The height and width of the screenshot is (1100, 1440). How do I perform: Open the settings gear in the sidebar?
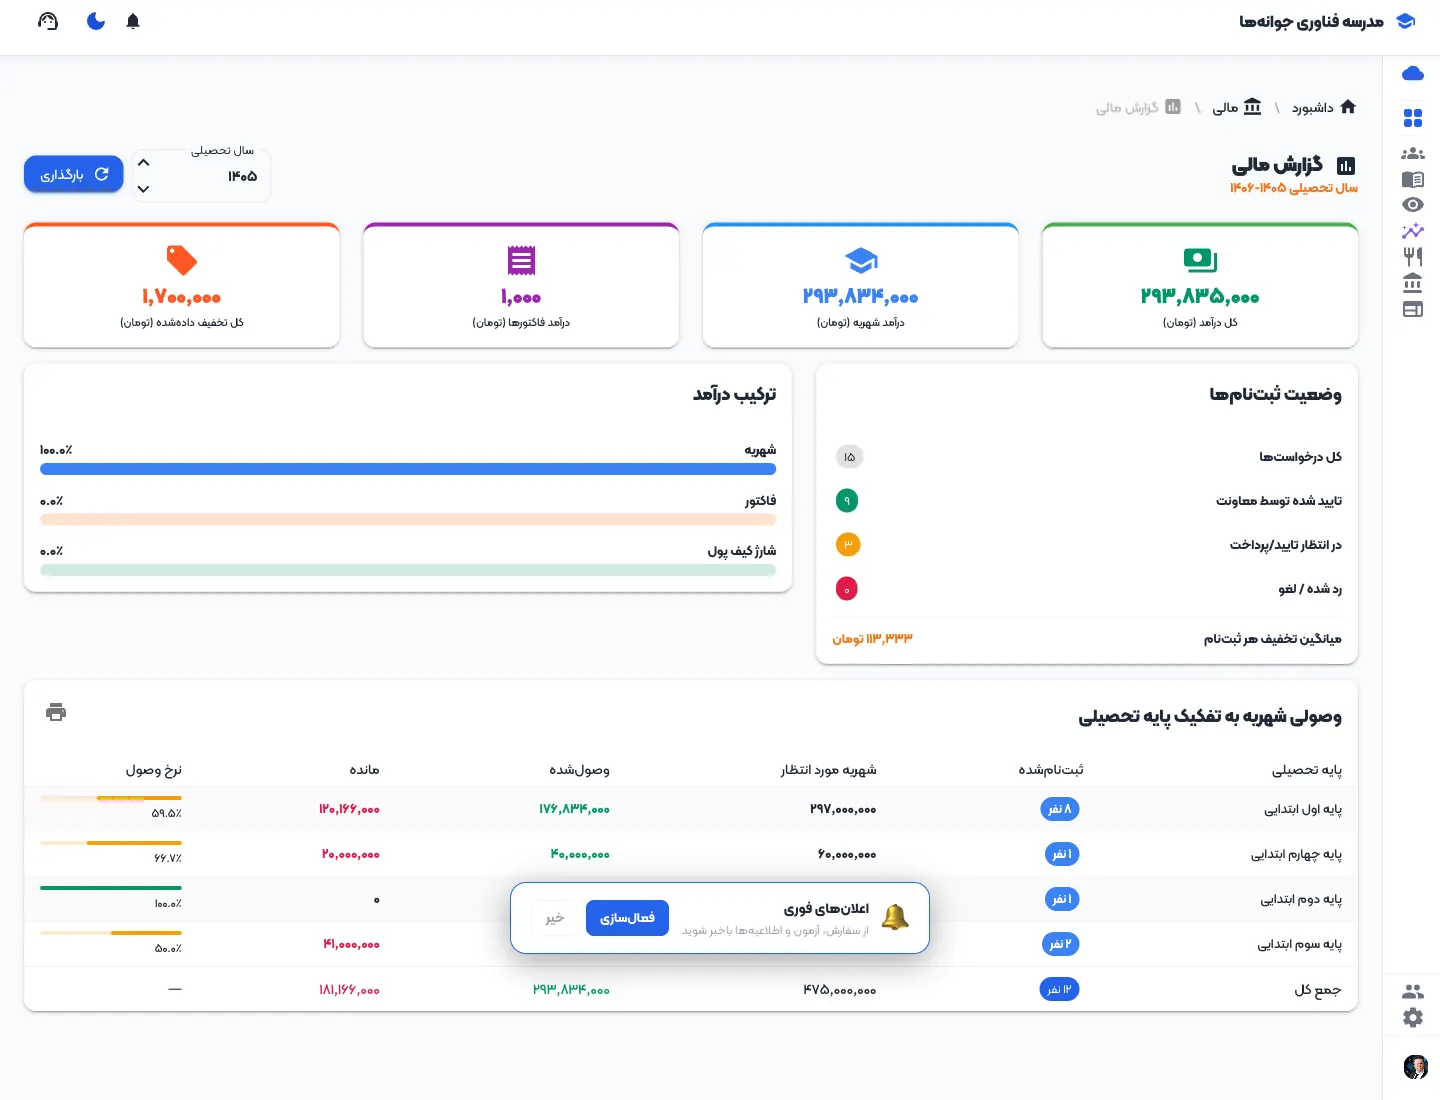(x=1413, y=1018)
